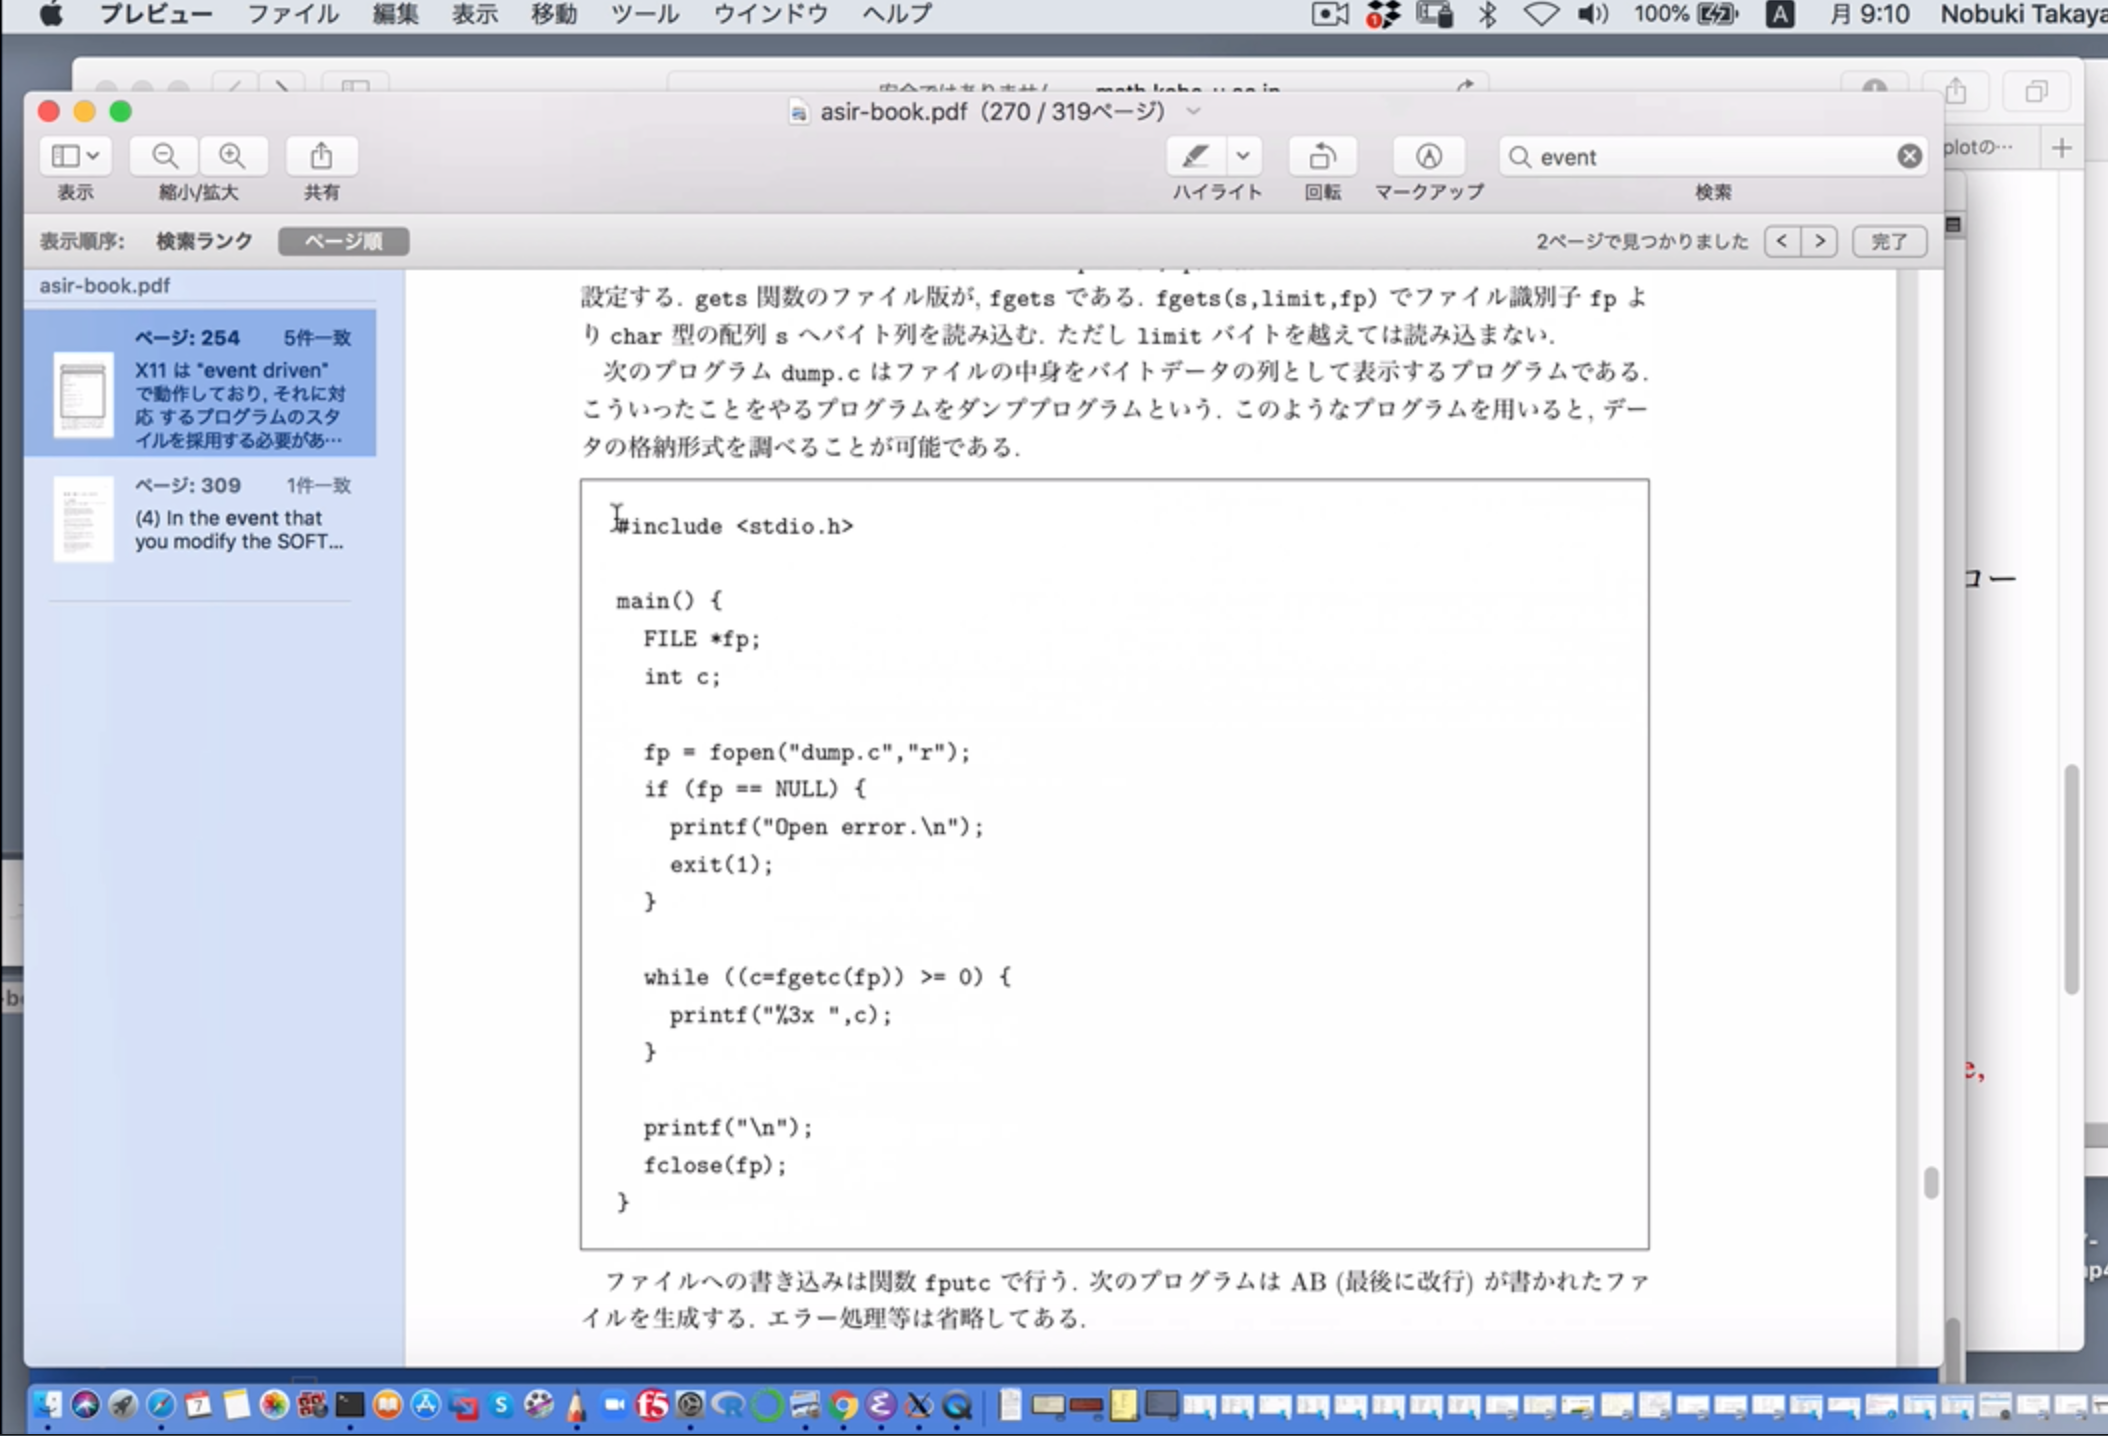Click the asir-book.pdf document icon in title bar
Viewport: 2108px width, 1436px height.
coord(798,112)
